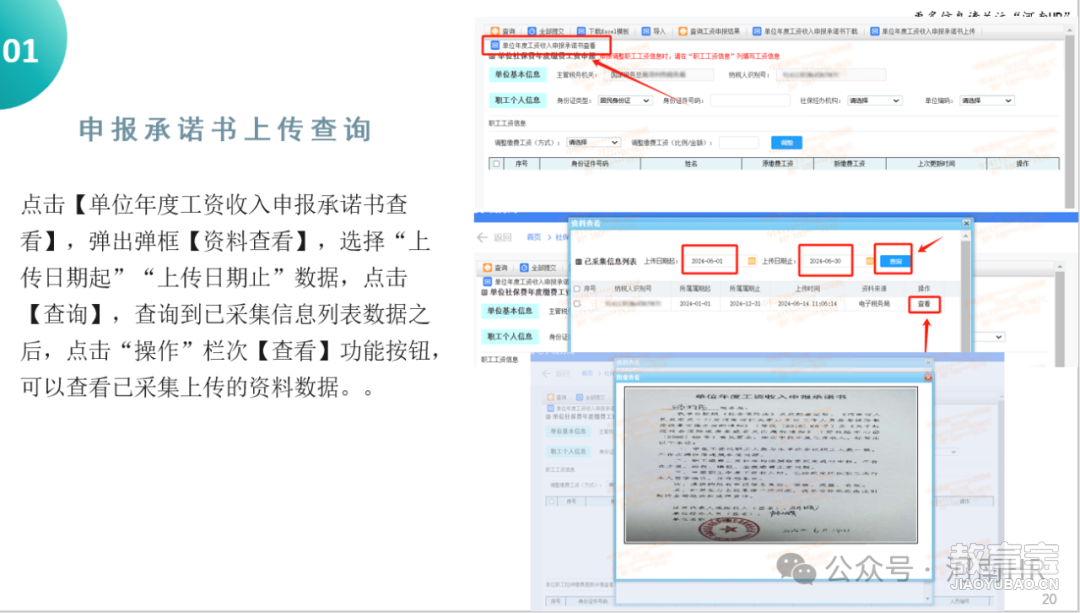Click the 身份证件号码 input field
Screen dimensions: 1080x613
[750, 101]
